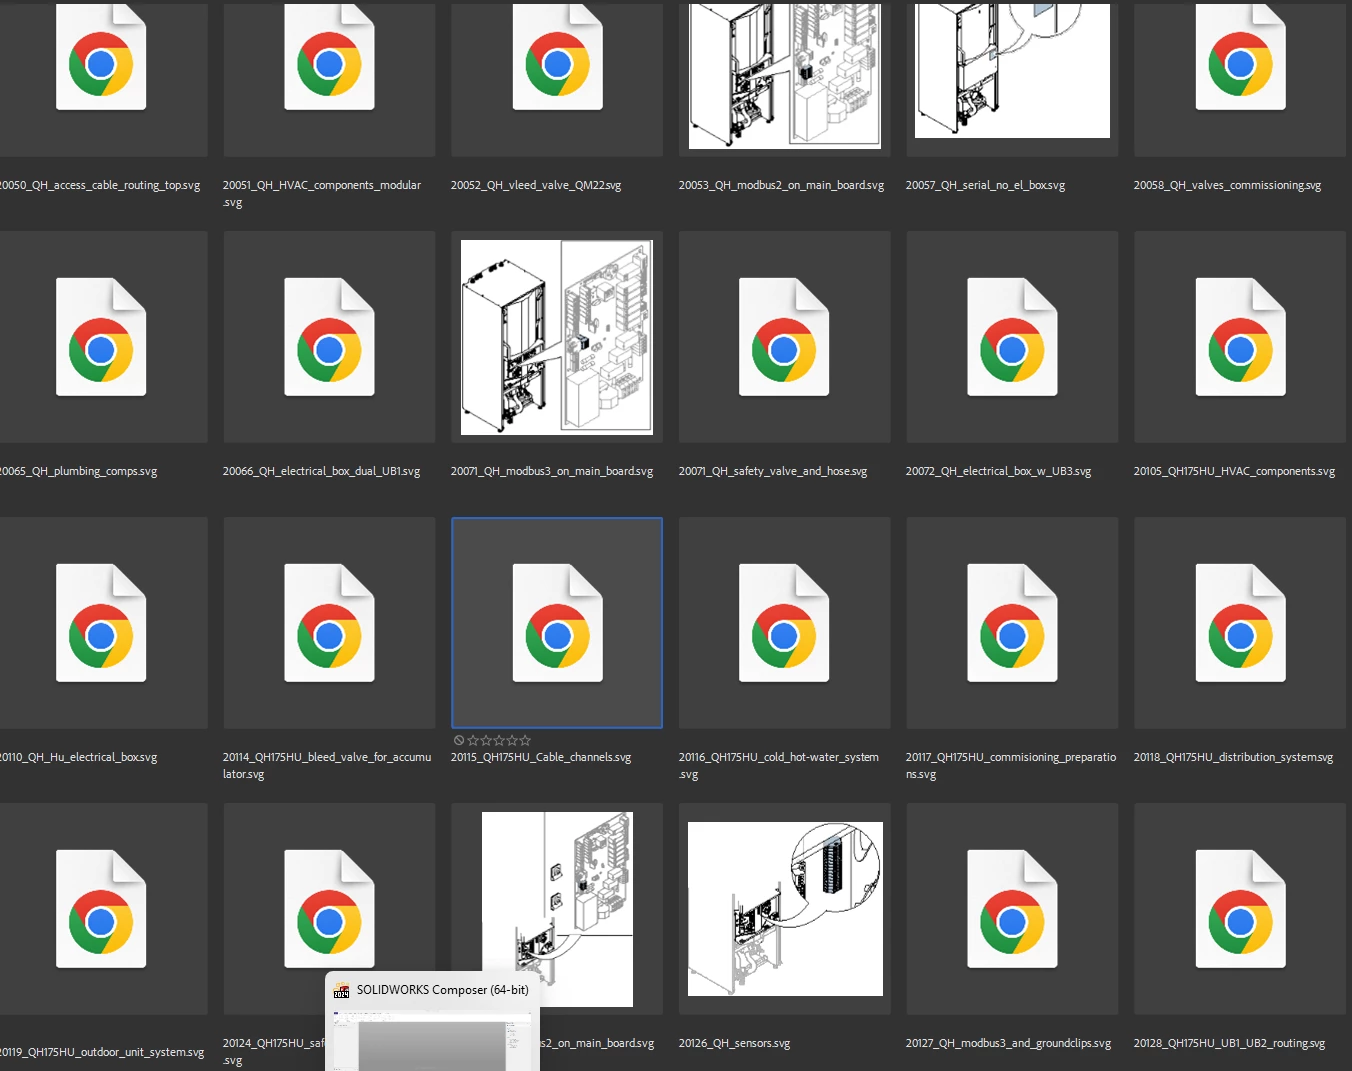The height and width of the screenshot is (1071, 1352).
Task: Select the 20052_QH_vleed_valve_QM22.svg file icon
Action: click(557, 57)
